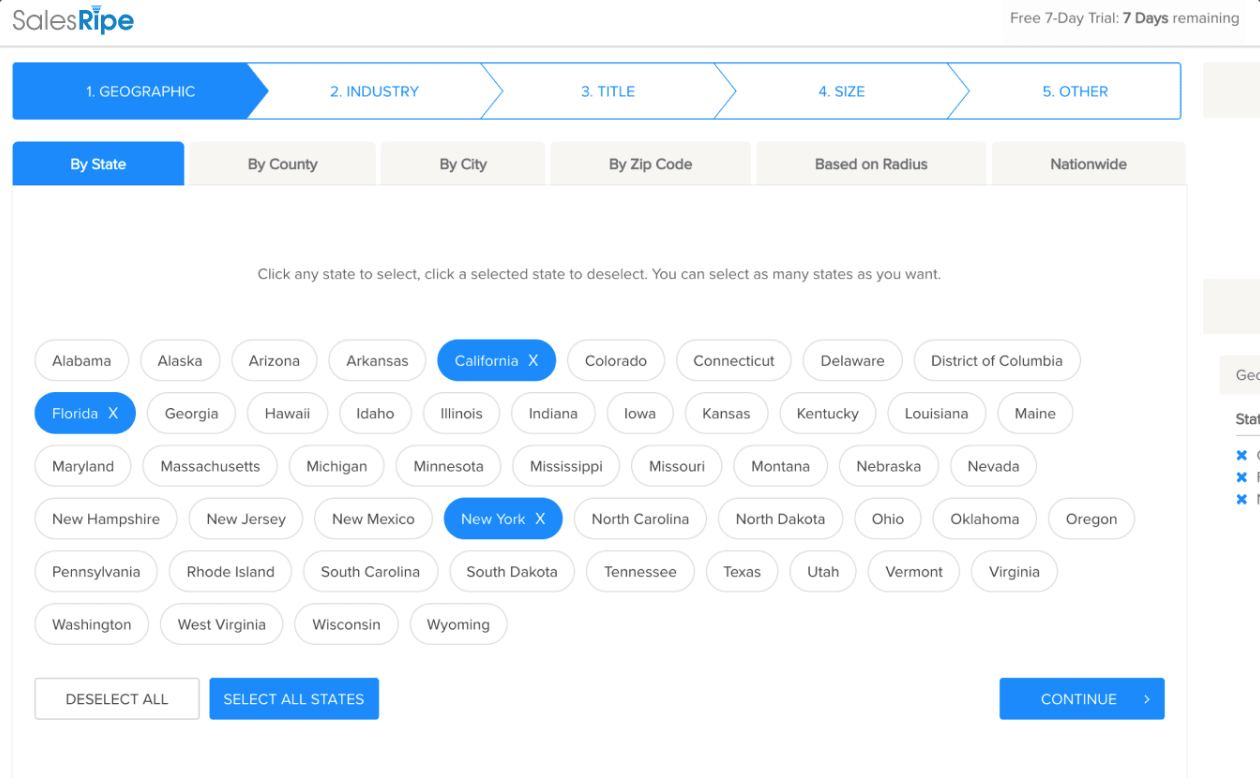
Task: Select the District of Columbia pill
Action: (x=997, y=361)
